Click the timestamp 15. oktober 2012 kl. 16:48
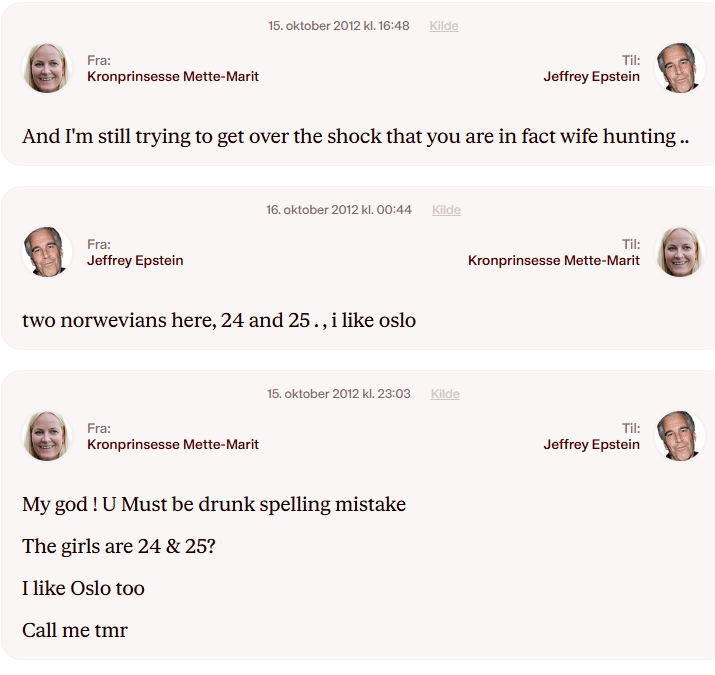 tap(338, 26)
